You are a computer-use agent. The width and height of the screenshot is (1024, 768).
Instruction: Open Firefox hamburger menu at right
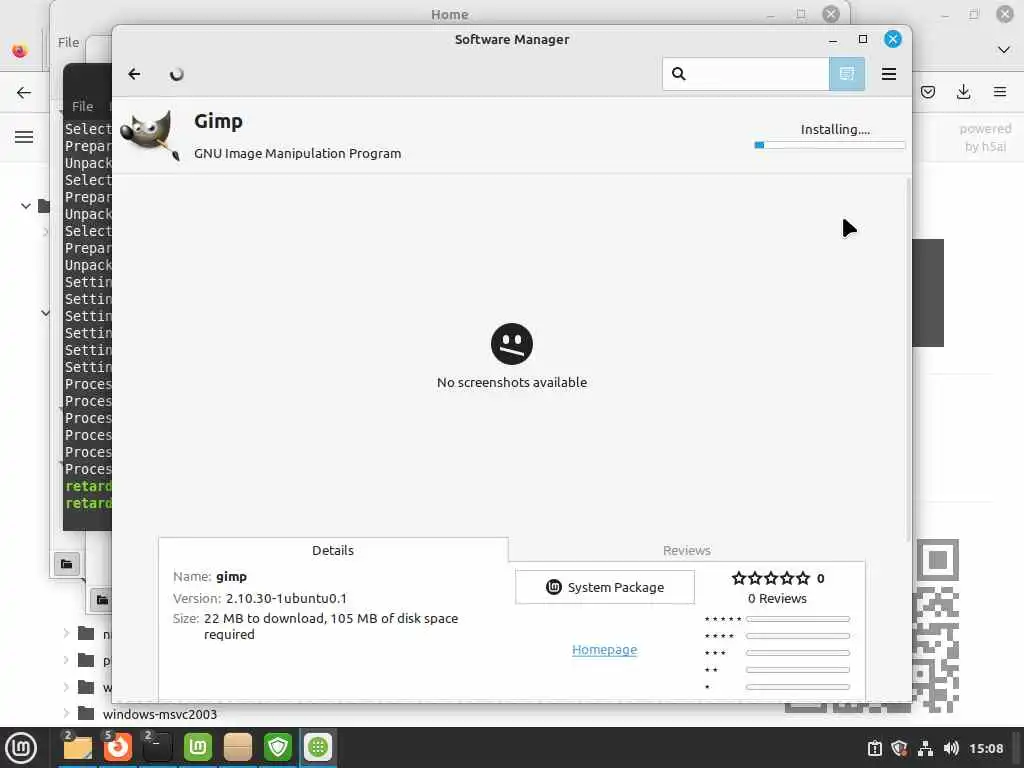1000,92
